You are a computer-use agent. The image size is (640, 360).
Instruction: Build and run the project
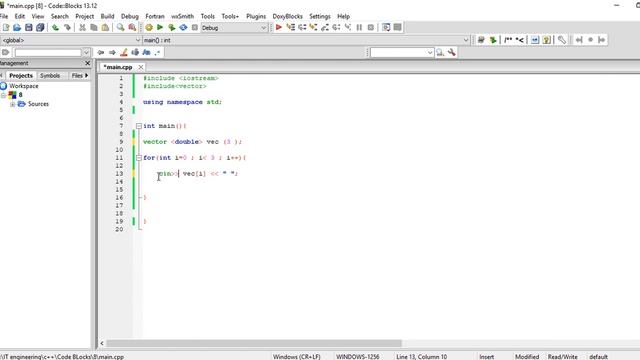[172, 27]
